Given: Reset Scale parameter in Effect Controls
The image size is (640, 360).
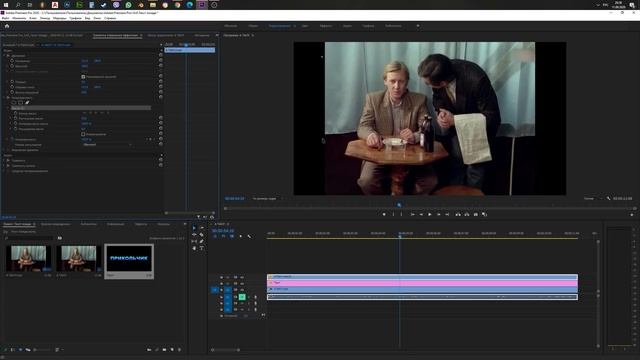Looking at the screenshot, I should point(160,66).
